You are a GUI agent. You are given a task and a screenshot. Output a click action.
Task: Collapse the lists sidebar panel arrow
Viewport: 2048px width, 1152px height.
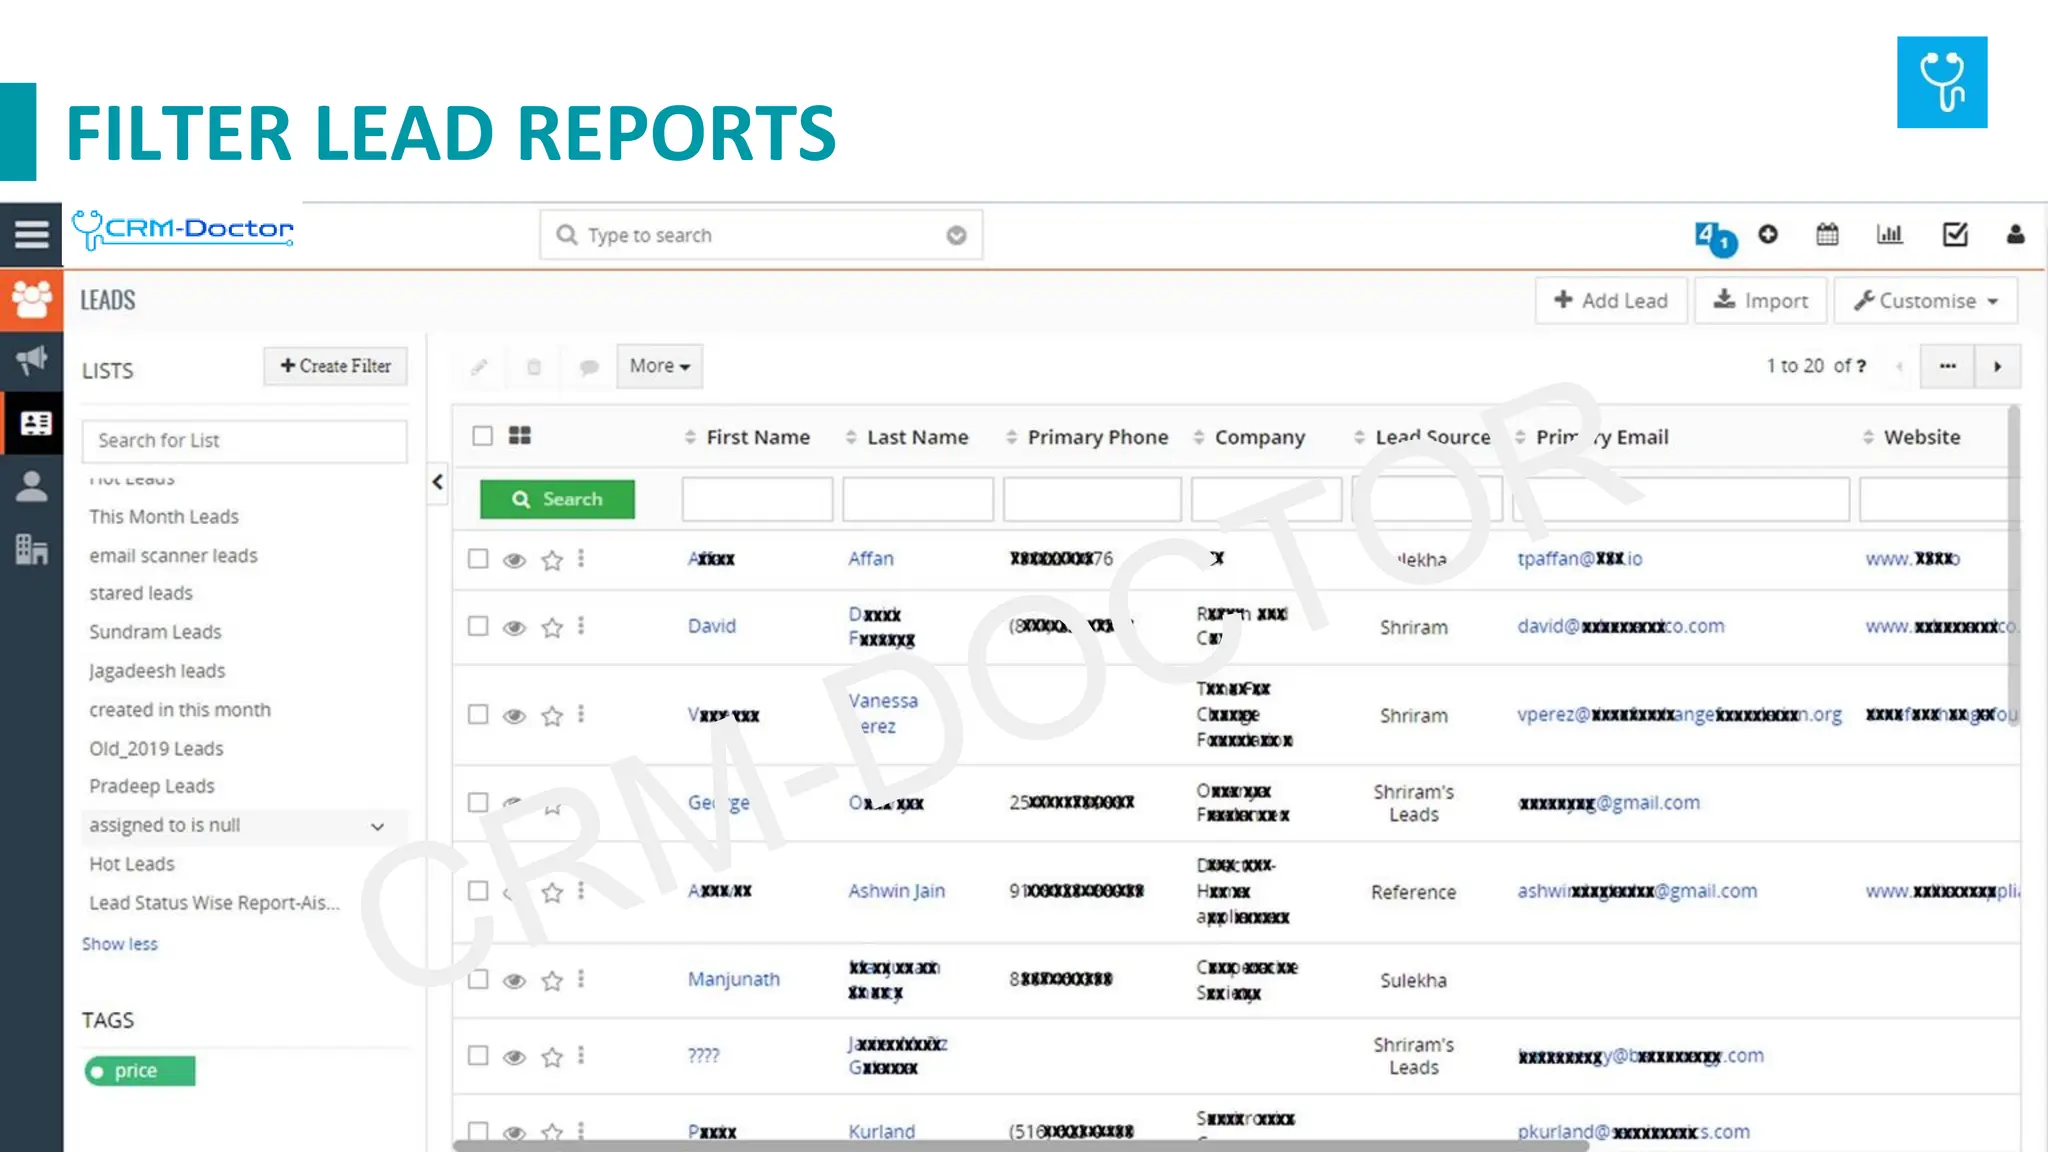click(x=438, y=482)
